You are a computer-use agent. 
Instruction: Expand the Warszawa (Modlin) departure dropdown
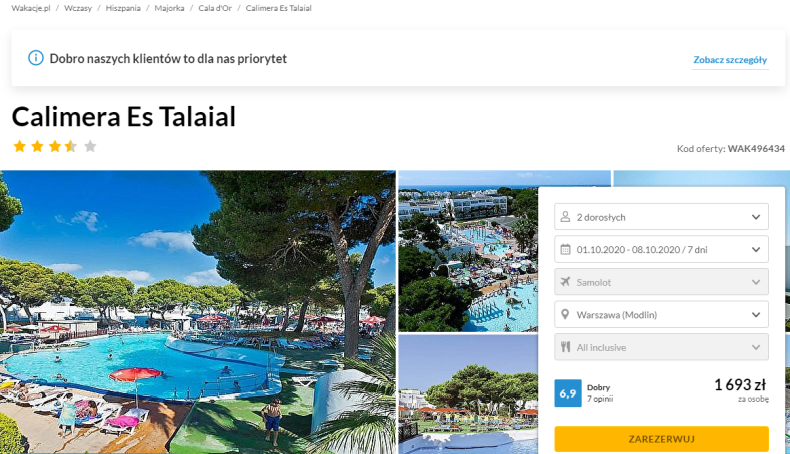coord(661,314)
